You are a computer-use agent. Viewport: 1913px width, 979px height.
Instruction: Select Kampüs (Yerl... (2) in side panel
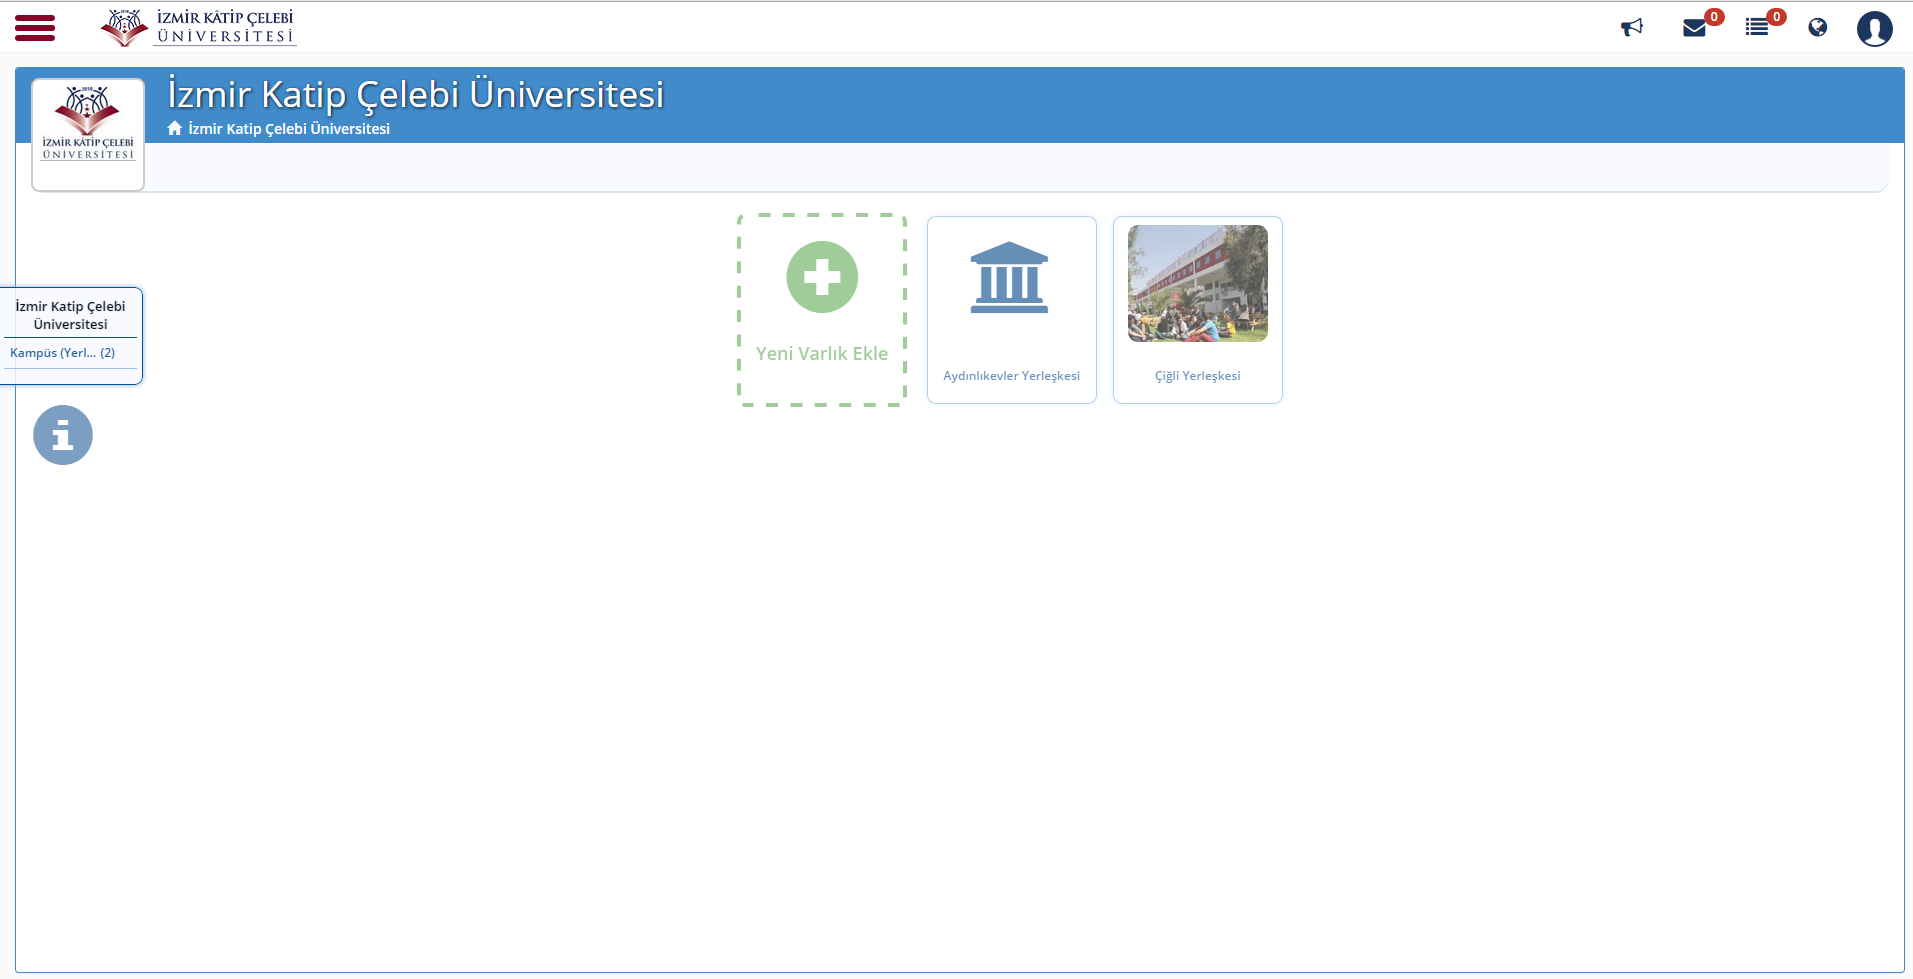point(63,353)
